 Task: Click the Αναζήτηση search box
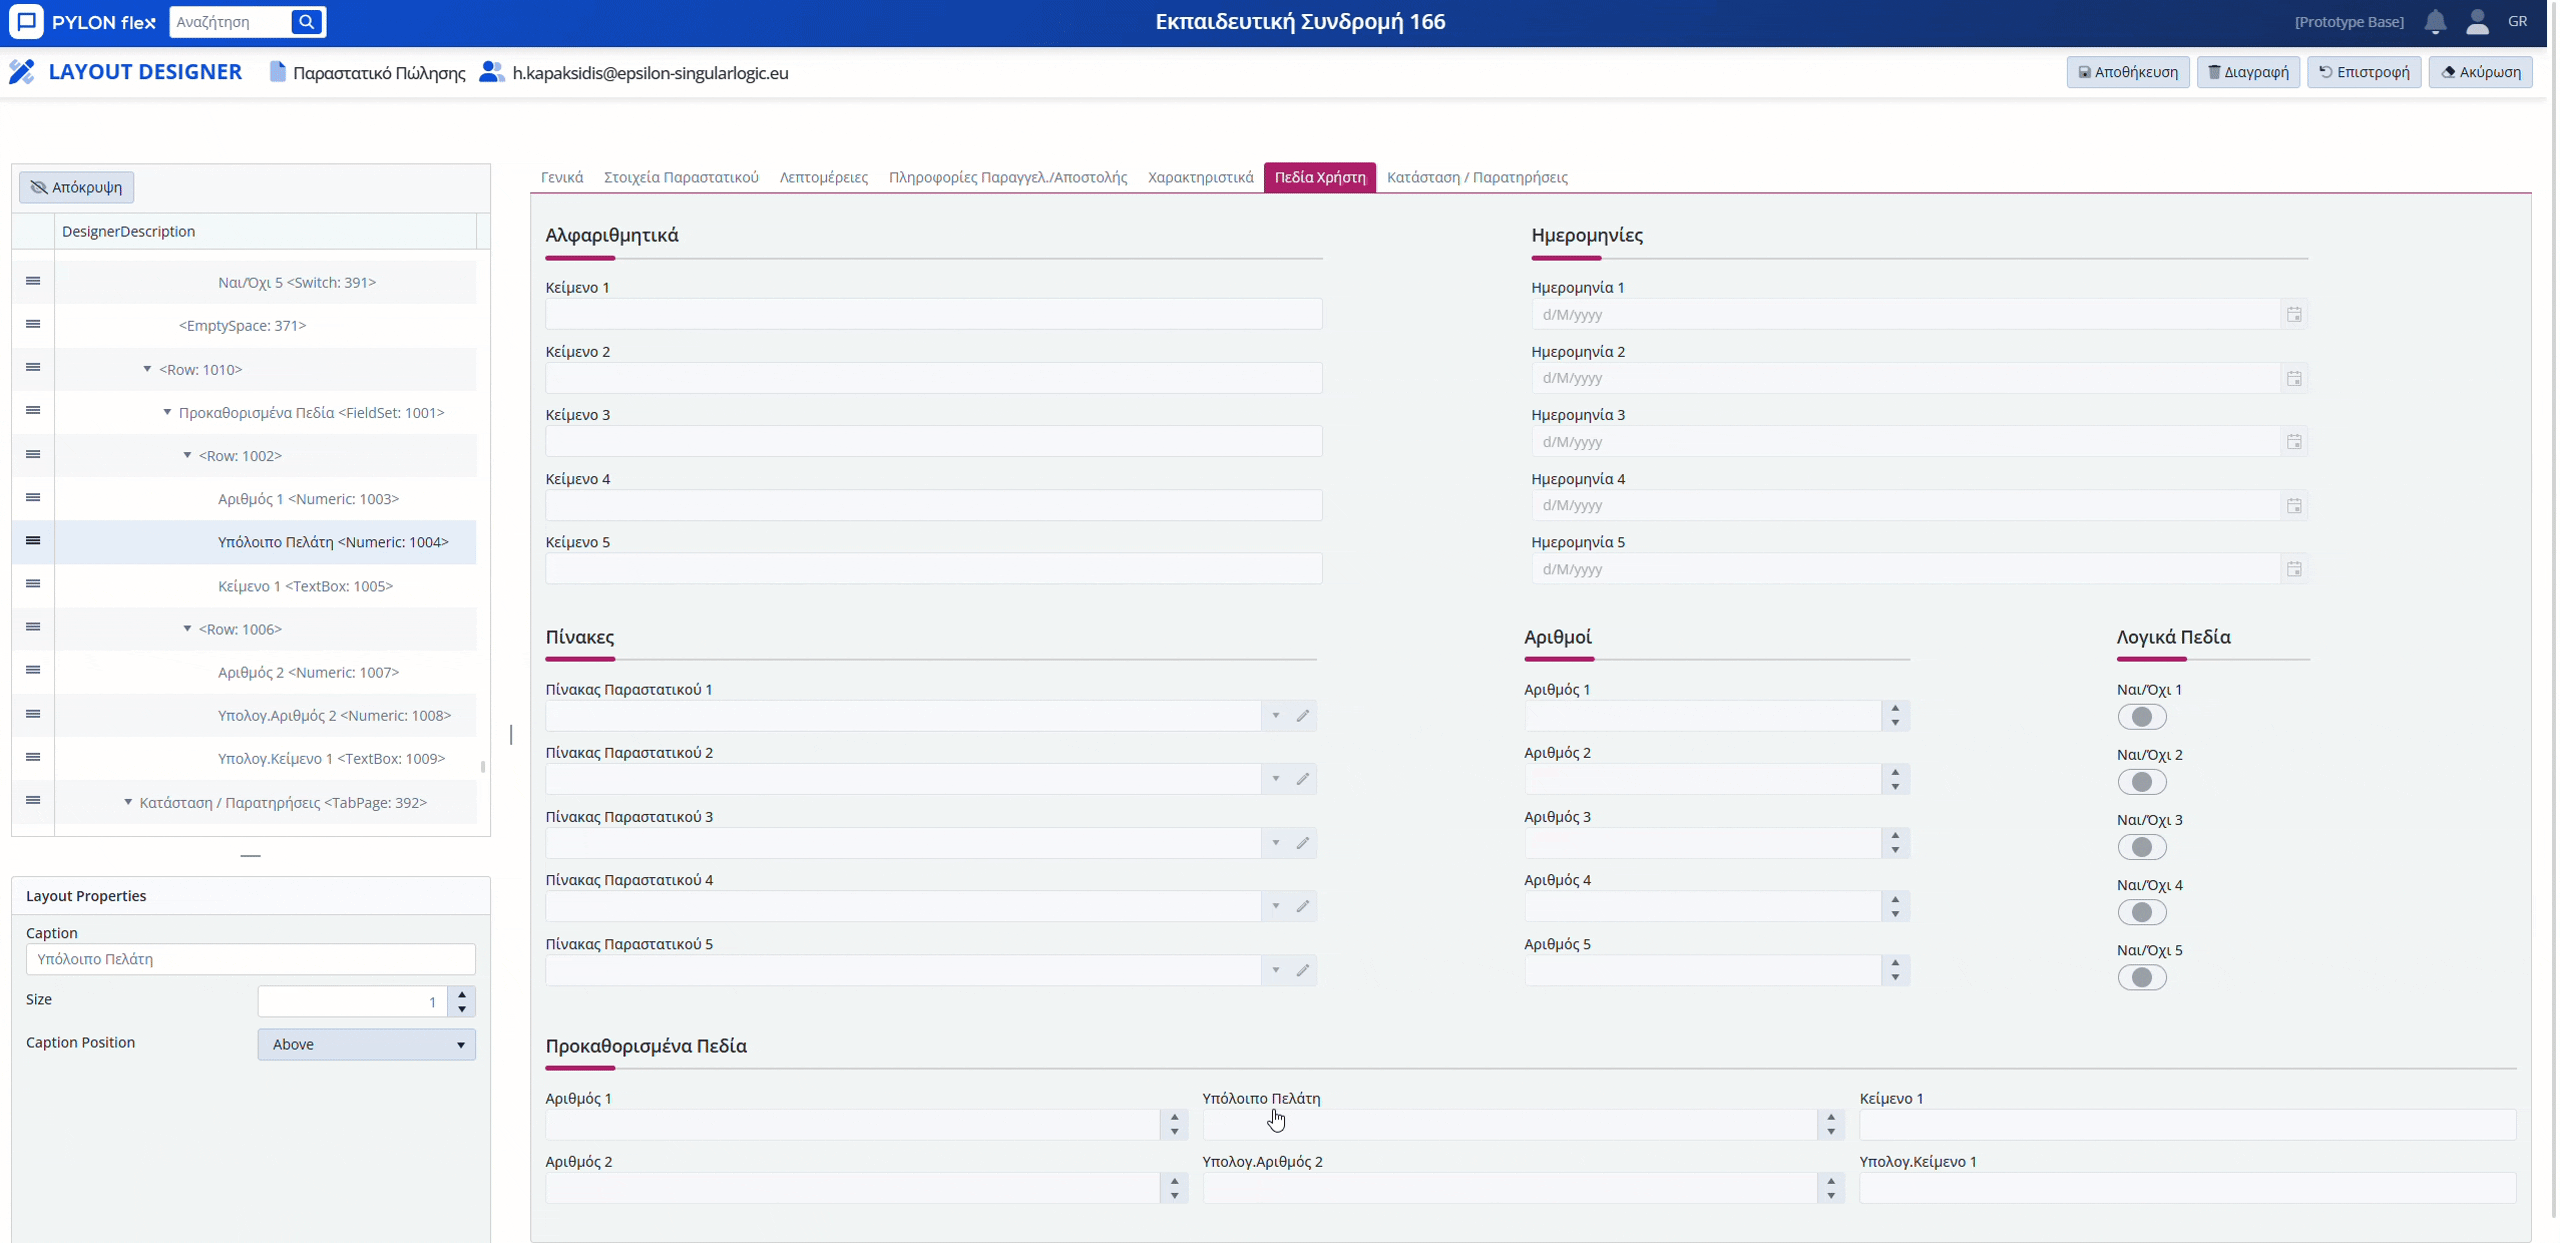232,21
